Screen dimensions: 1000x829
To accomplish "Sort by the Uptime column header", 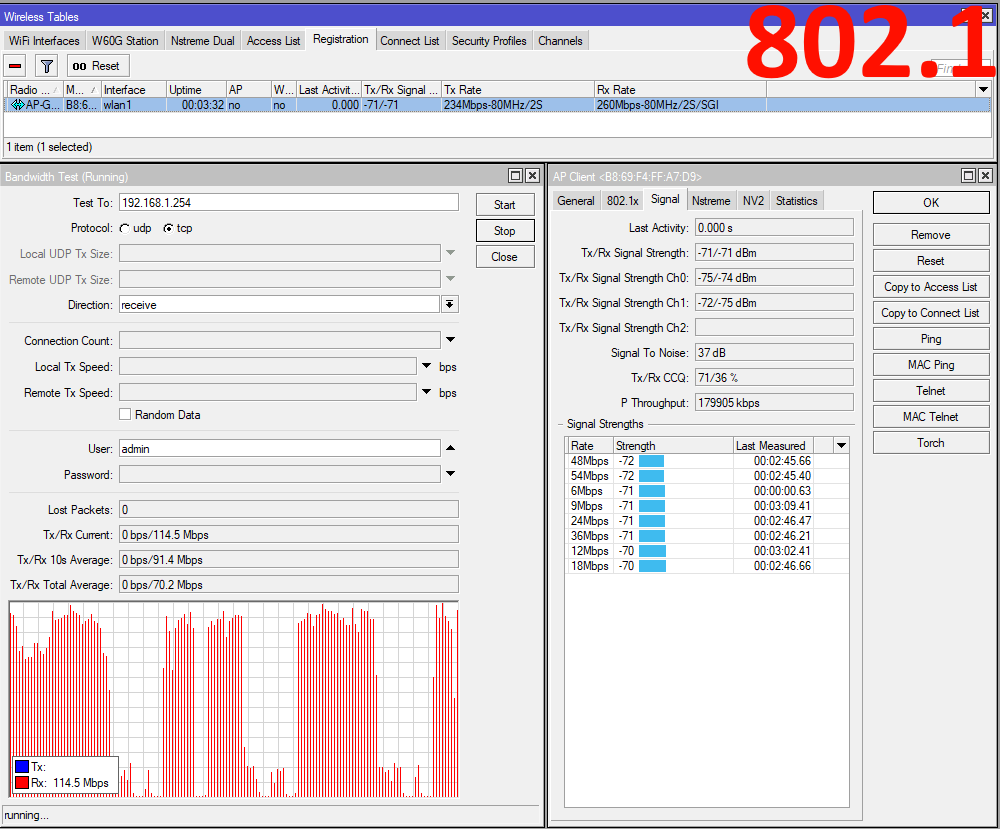I will (x=196, y=89).
